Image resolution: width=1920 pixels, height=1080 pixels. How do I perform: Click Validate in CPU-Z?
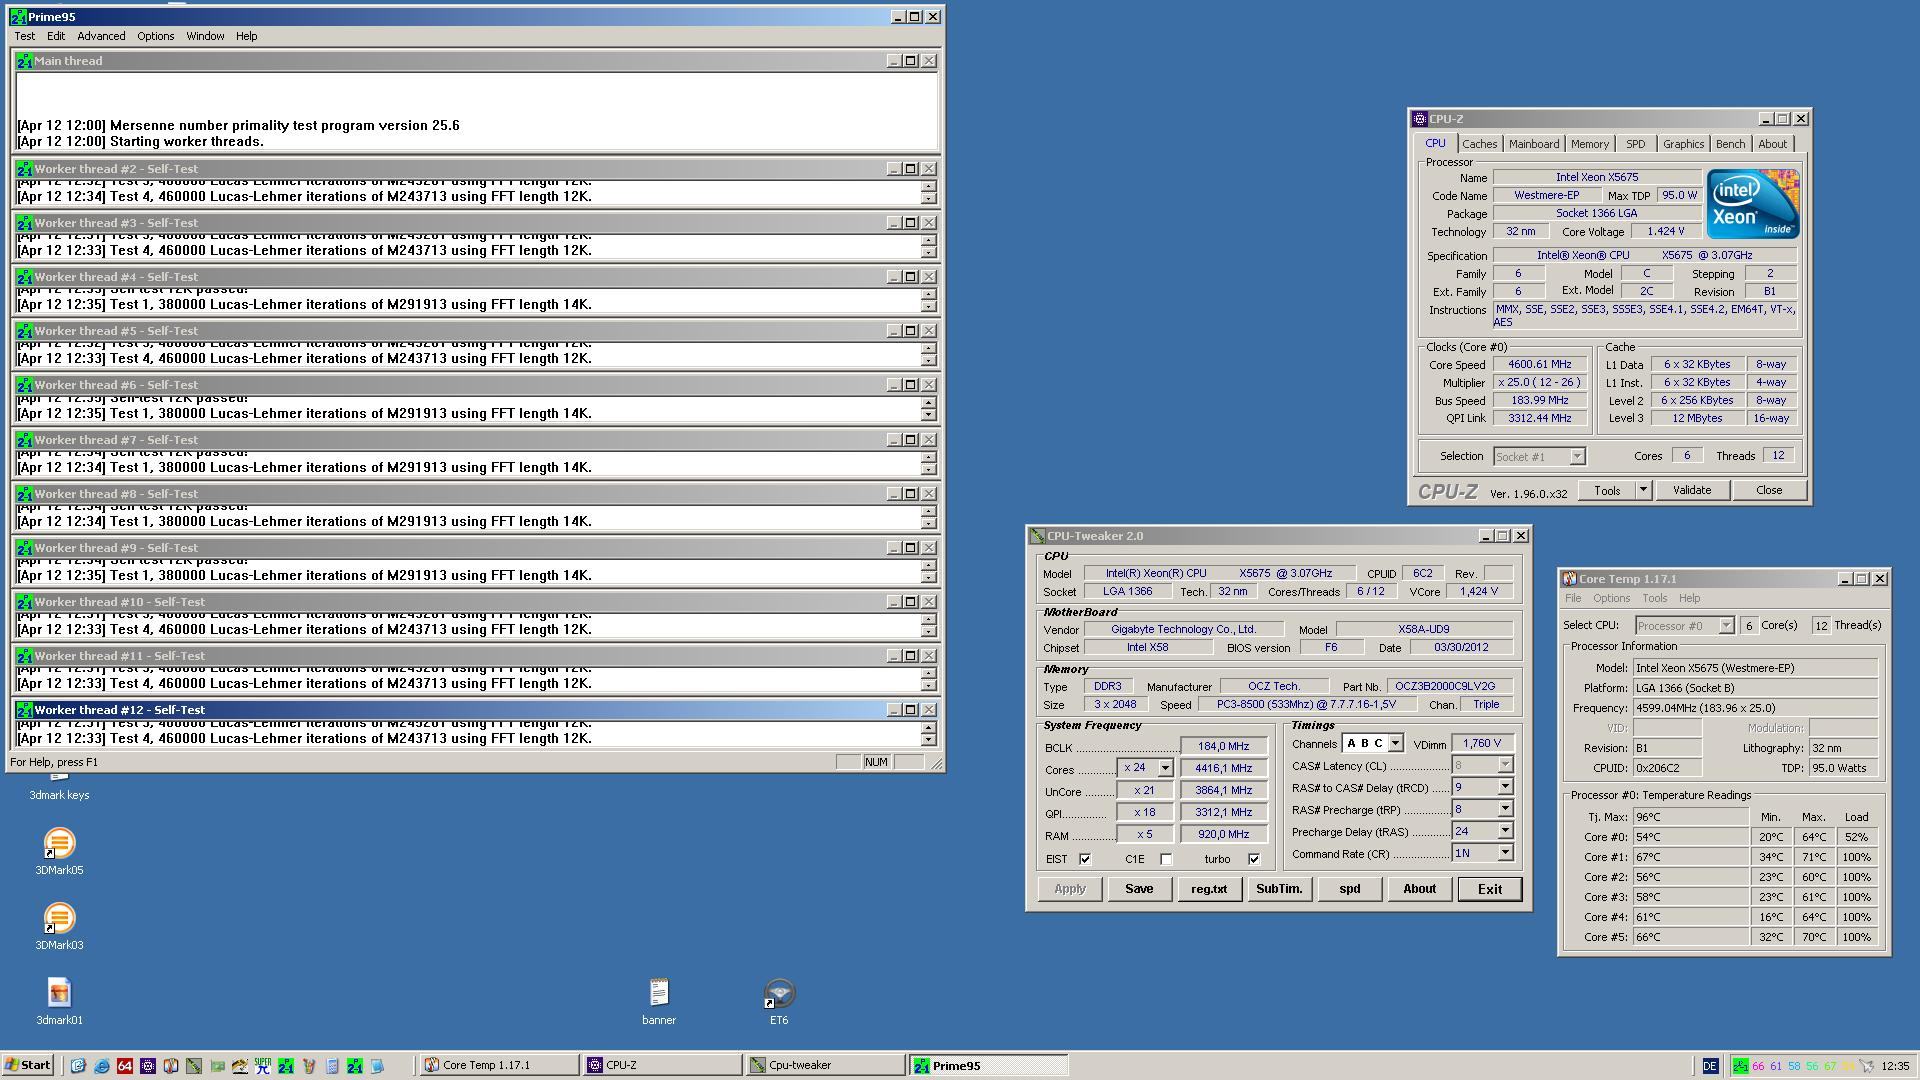pos(1691,490)
